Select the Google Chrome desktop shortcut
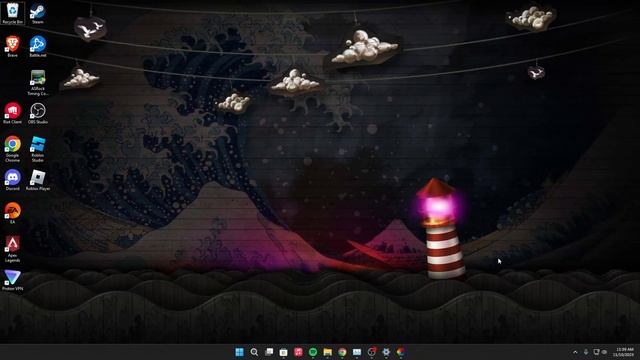Screen dimensions: 640x360 pos(13,149)
